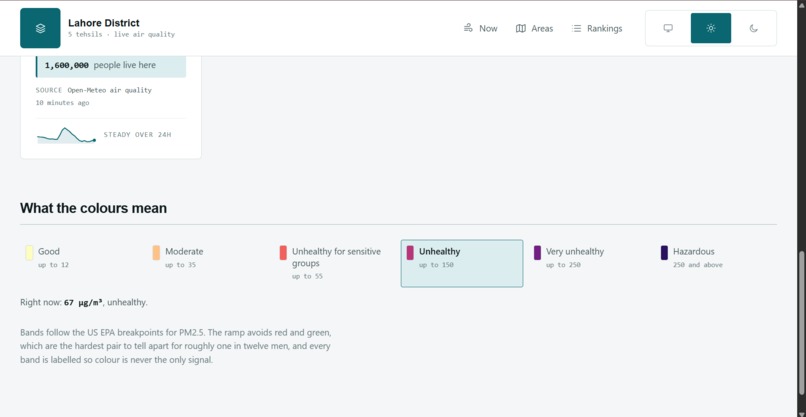Screen dimensions: 806x417
Task: Click 'up to 12' threshold text
Action: 53,265
